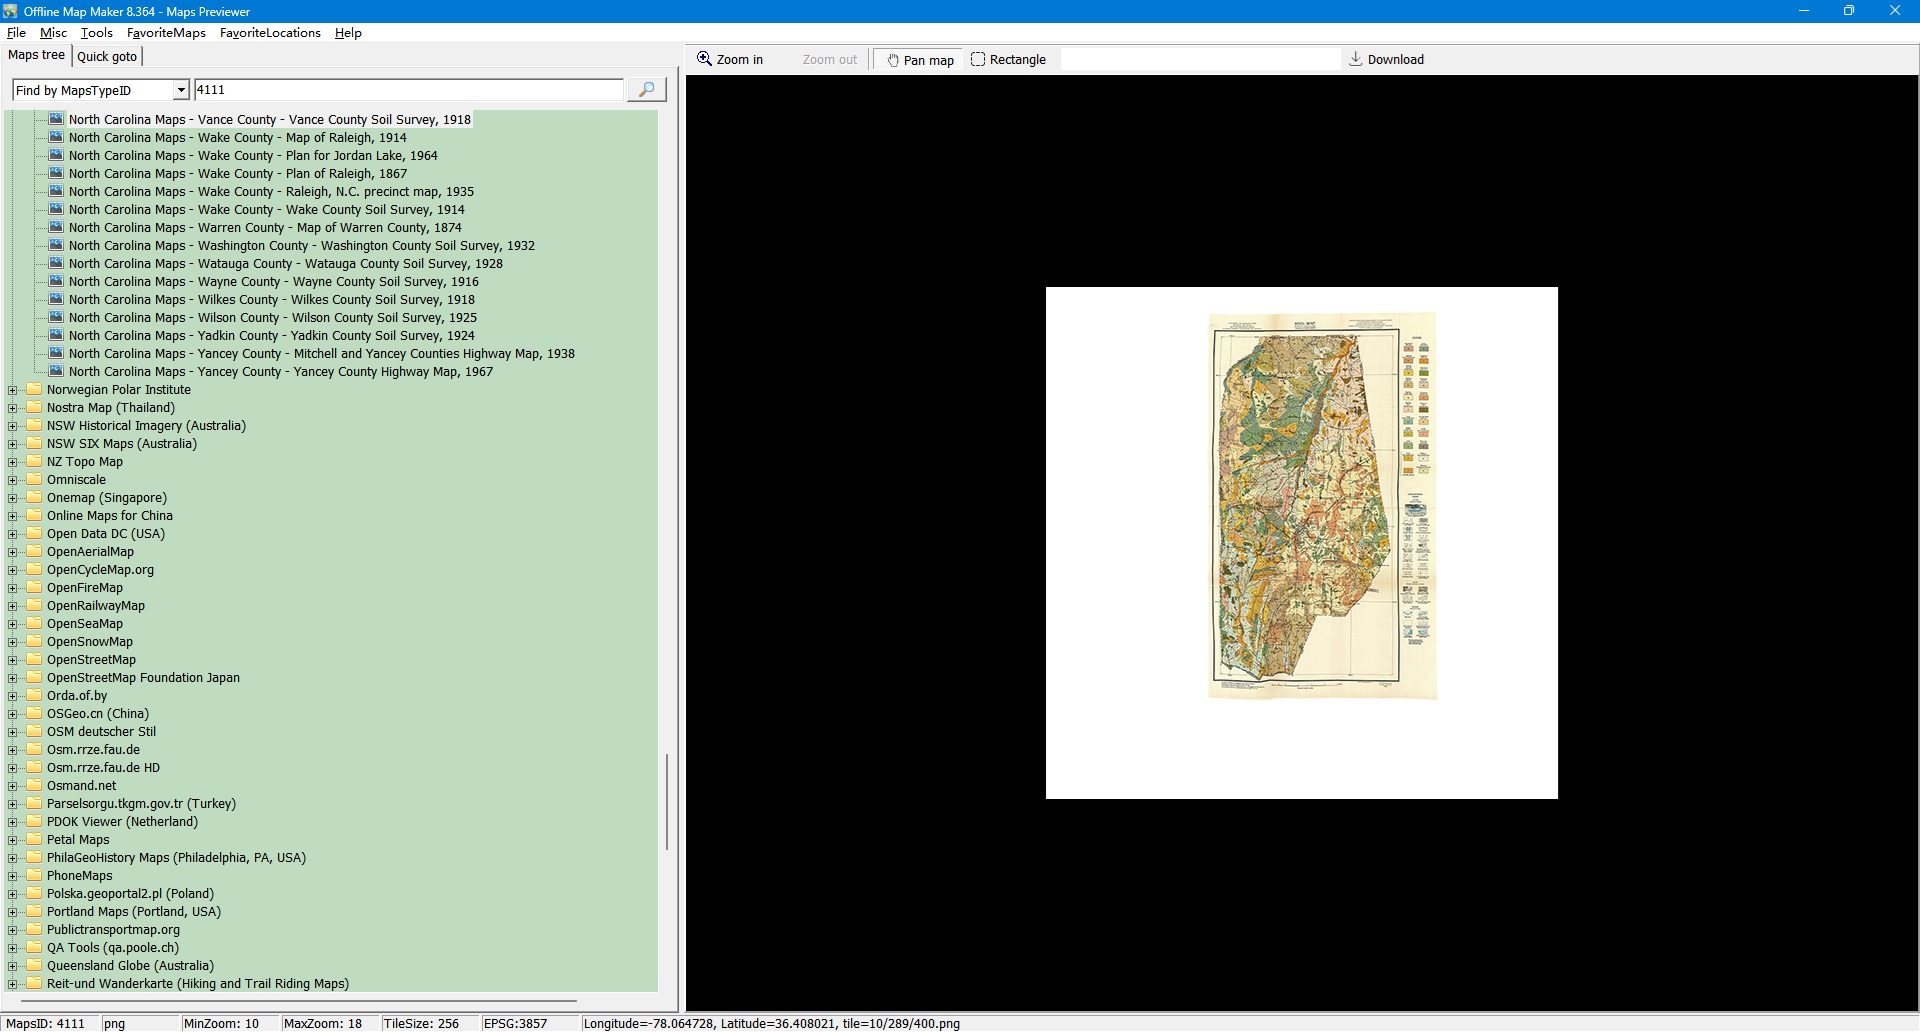Click the Petal Maps folder icon
This screenshot has width=1920, height=1032.
point(35,840)
